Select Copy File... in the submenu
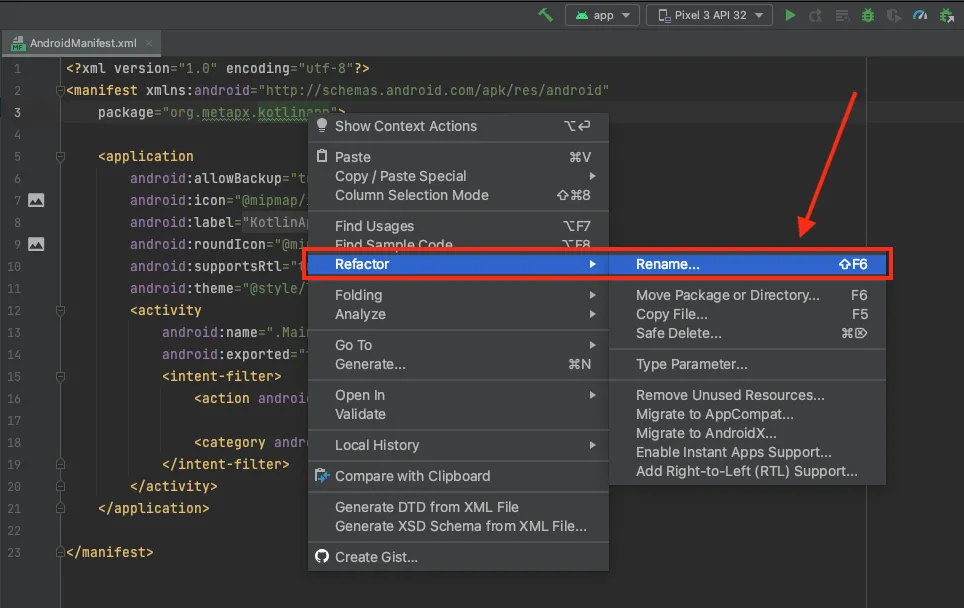Image resolution: width=964 pixels, height=608 pixels. coord(748,314)
